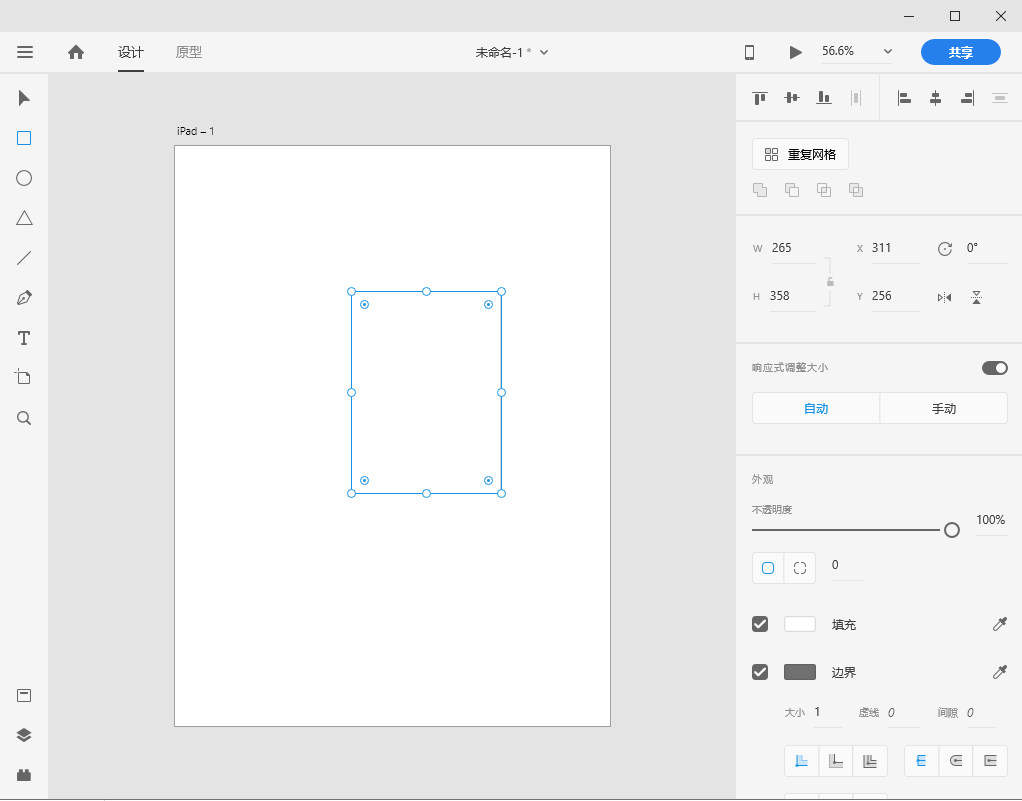Choose butt cap stroke style
Image resolution: width=1022 pixels, height=801 pixels.
922,761
